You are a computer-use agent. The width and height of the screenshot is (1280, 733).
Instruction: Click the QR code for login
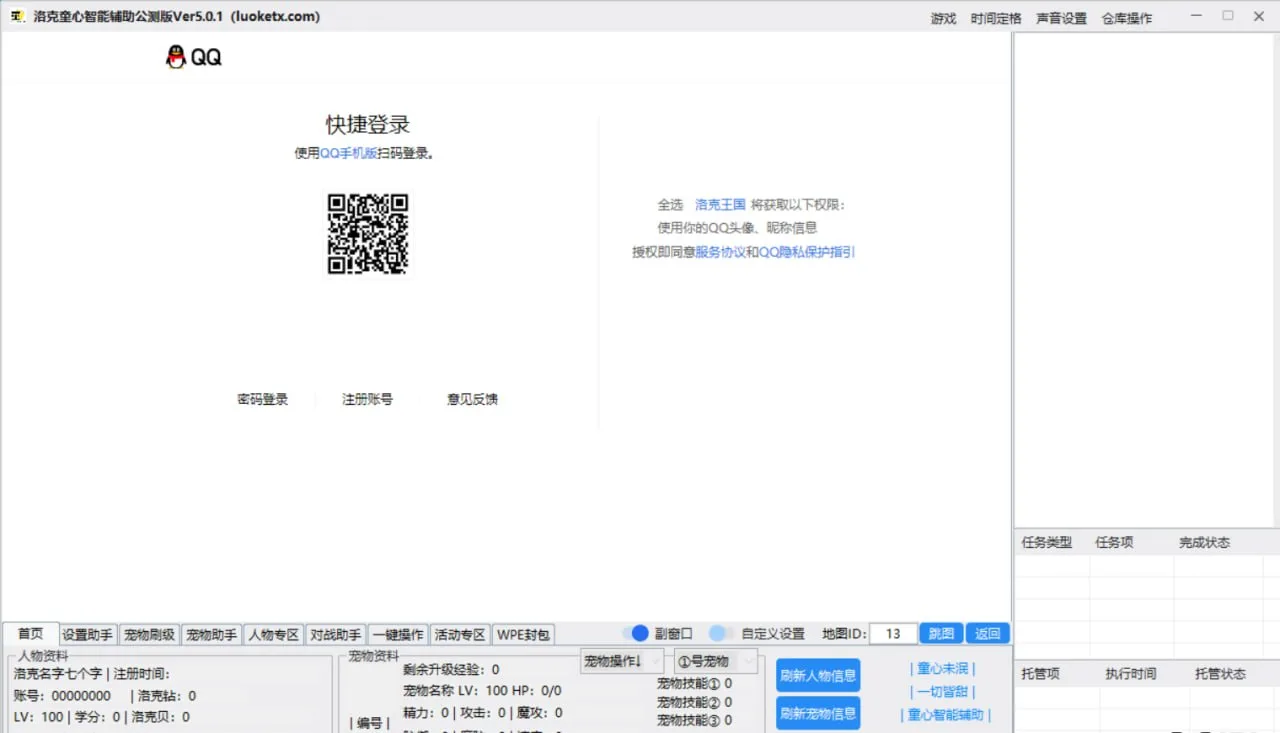(368, 234)
